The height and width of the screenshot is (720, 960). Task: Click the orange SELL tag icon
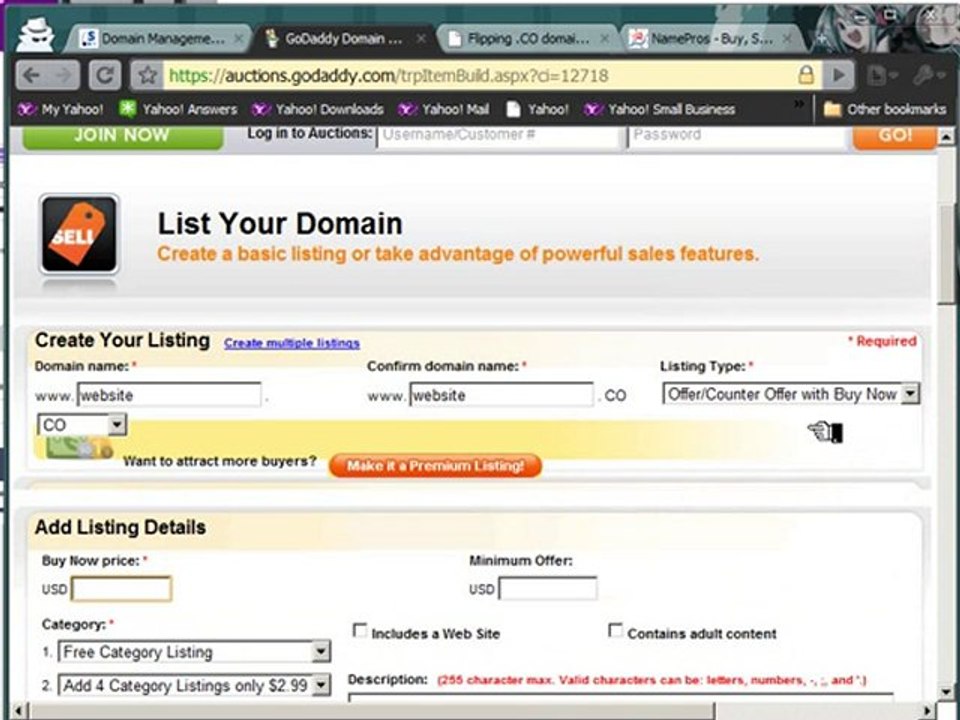tap(79, 234)
